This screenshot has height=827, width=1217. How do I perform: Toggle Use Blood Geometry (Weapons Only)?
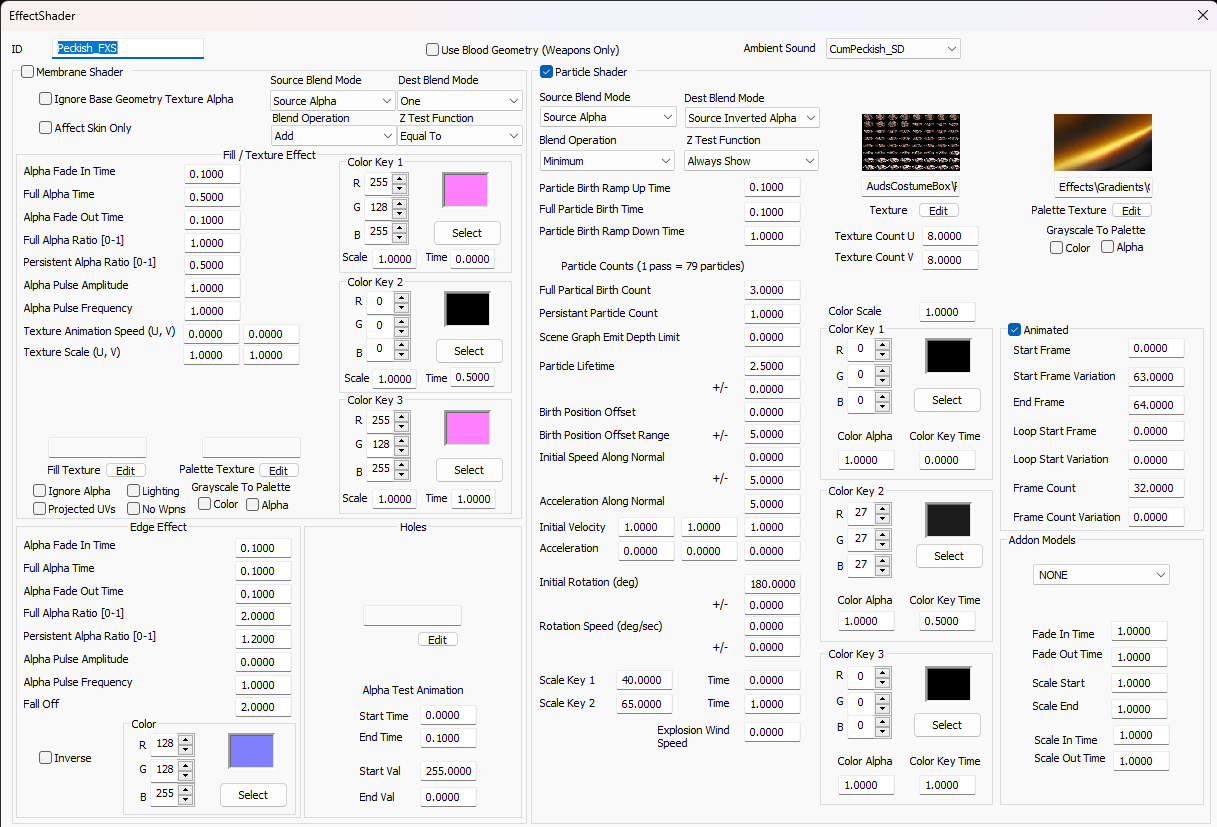[x=432, y=49]
